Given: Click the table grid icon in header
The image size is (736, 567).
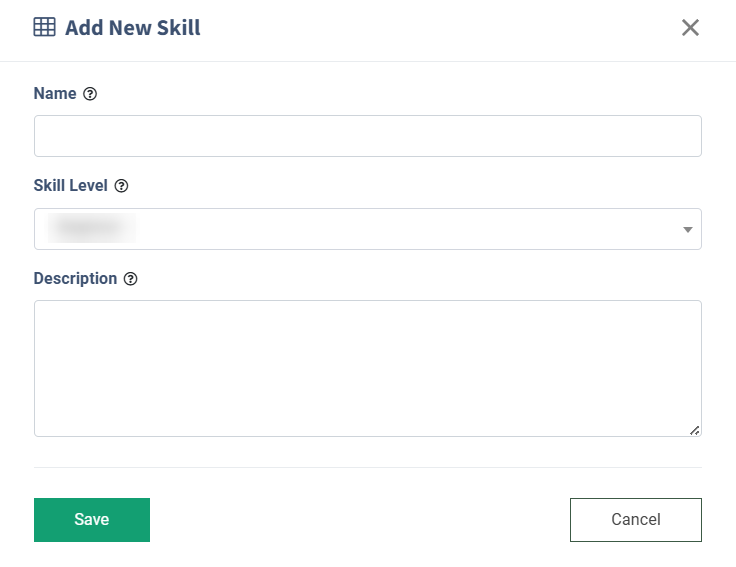Looking at the screenshot, I should point(44,28).
